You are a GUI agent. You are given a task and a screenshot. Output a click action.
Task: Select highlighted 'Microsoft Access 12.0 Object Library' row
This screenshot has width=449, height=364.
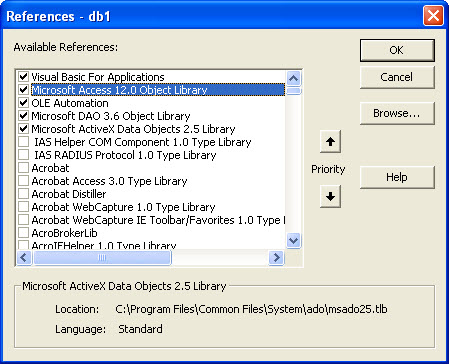click(158, 90)
